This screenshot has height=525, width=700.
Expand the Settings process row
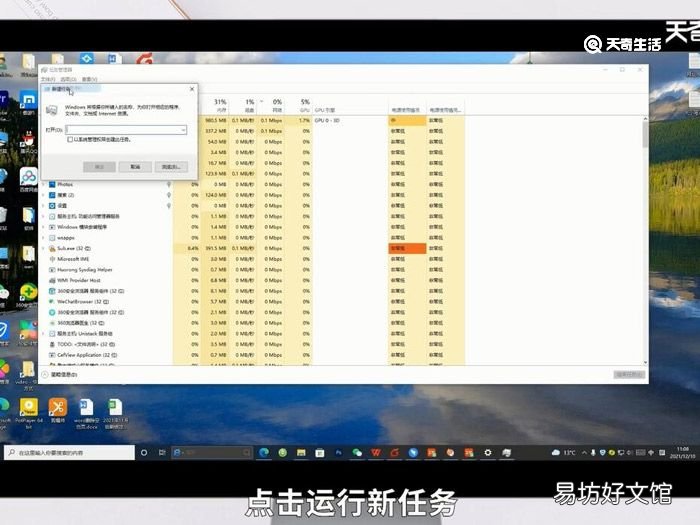coord(44,206)
